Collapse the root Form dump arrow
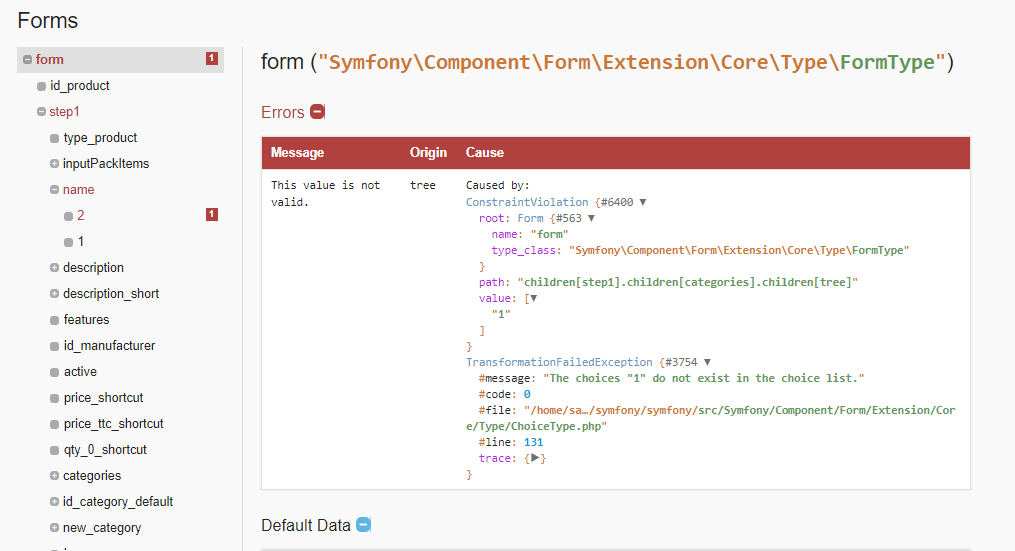1015x551 pixels. (x=591, y=218)
